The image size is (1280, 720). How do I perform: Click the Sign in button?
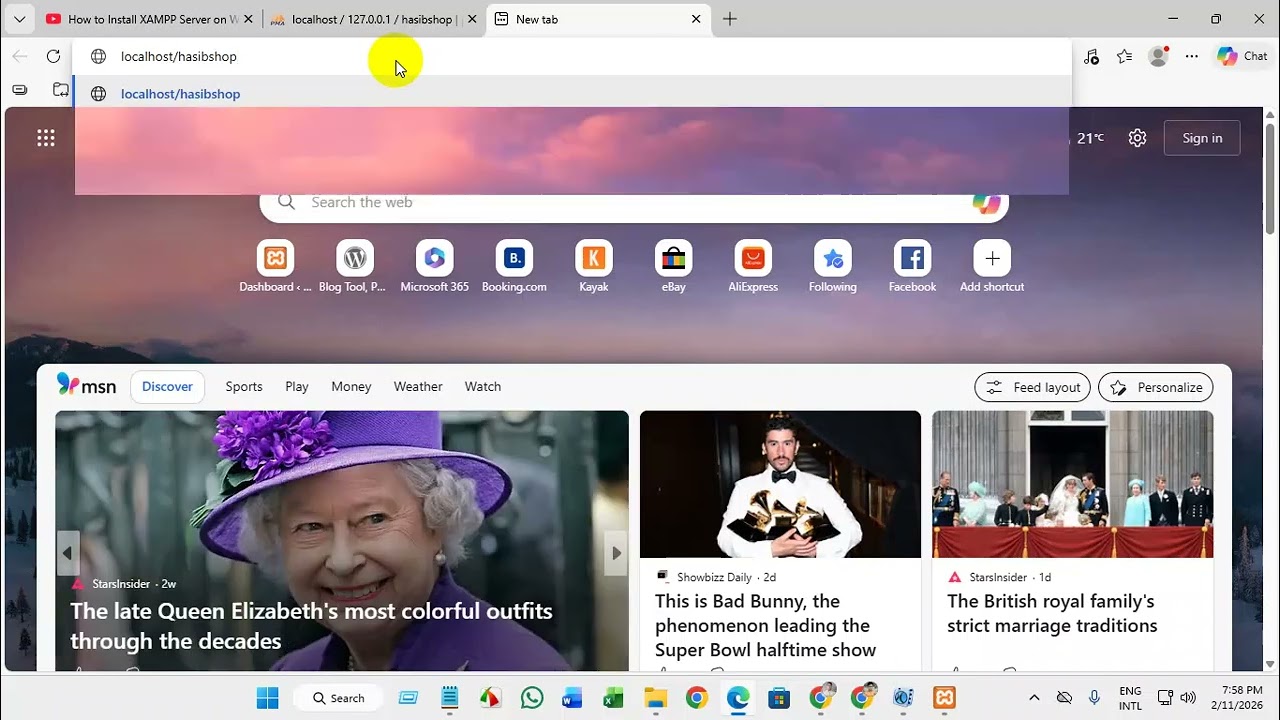1202,138
